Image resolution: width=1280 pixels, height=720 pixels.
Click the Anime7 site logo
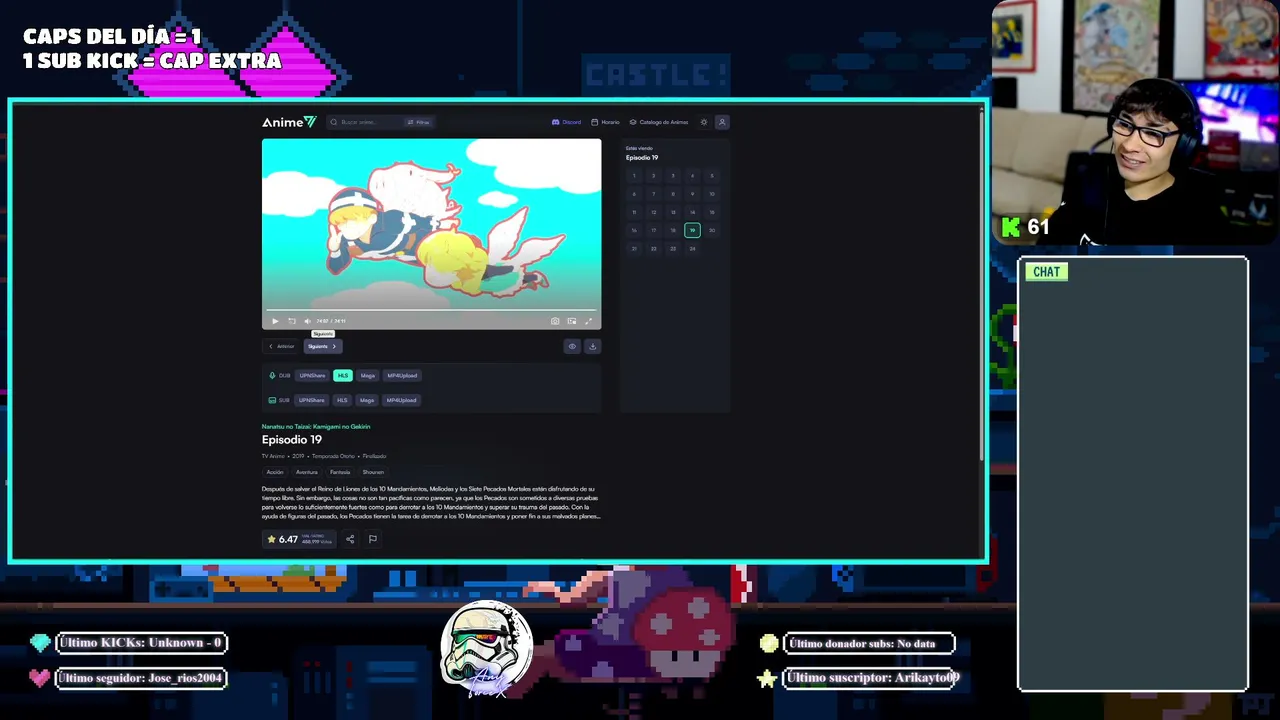[x=289, y=122]
